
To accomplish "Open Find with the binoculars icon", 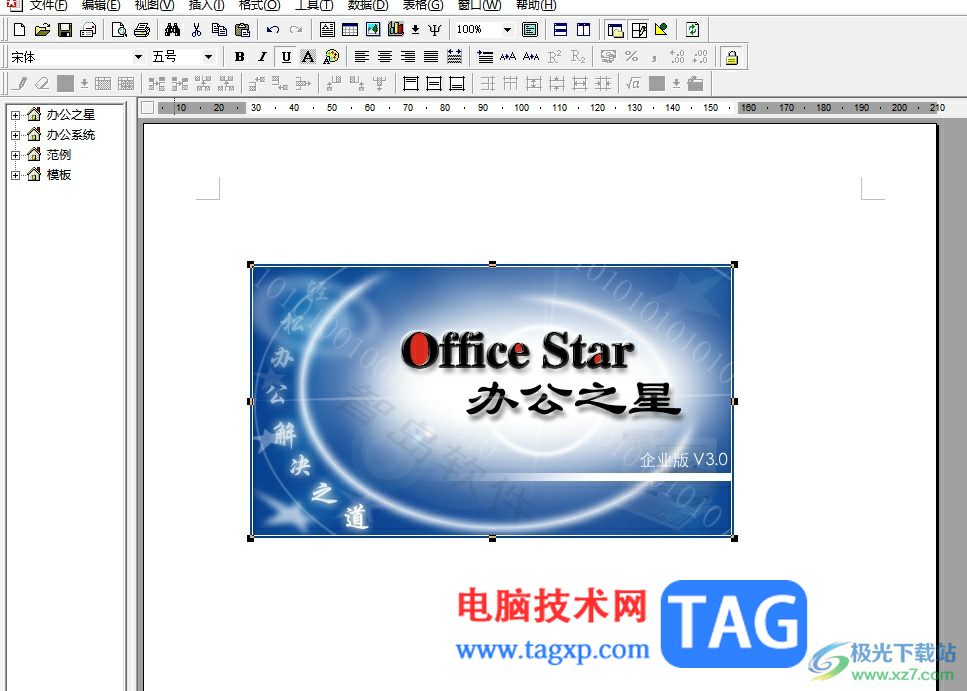I will point(173,30).
